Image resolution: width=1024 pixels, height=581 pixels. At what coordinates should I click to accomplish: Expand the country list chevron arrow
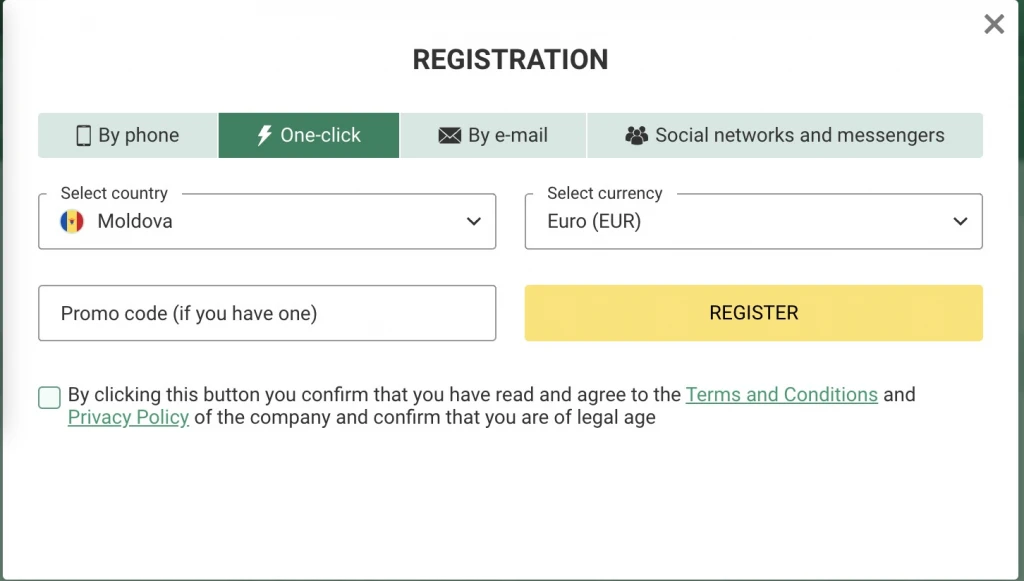[474, 222]
